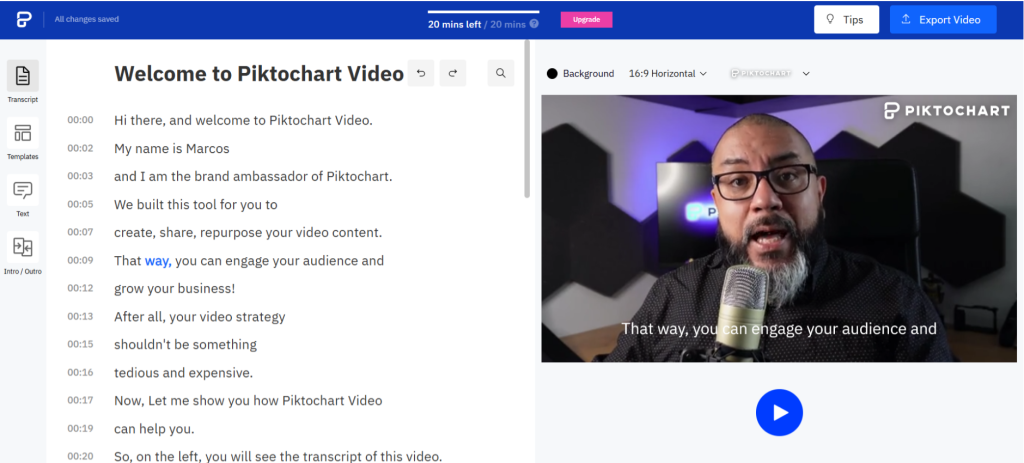Click the pink Upgrade button
Viewport: 1024px width, 463px height.
pos(586,20)
